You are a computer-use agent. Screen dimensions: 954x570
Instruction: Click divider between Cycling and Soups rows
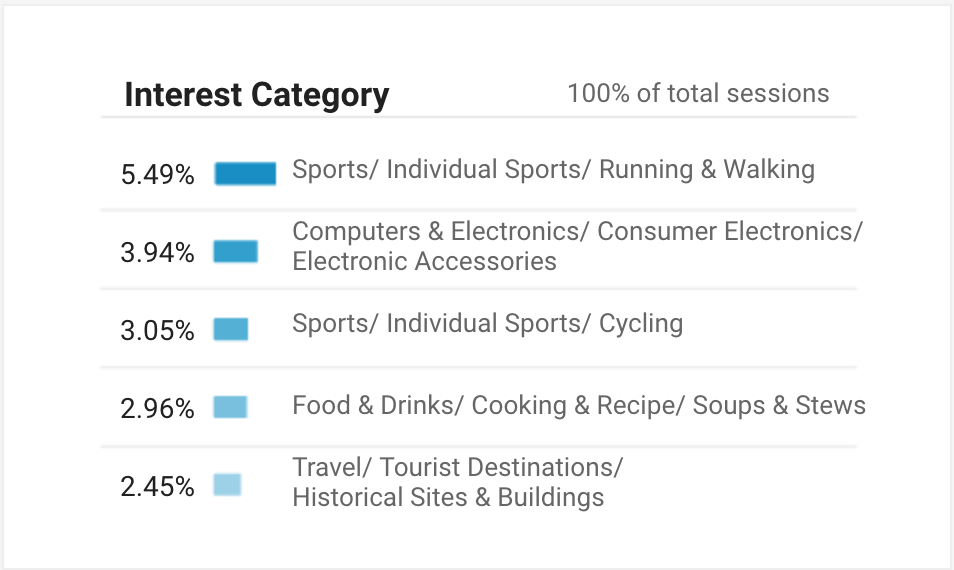click(x=478, y=367)
